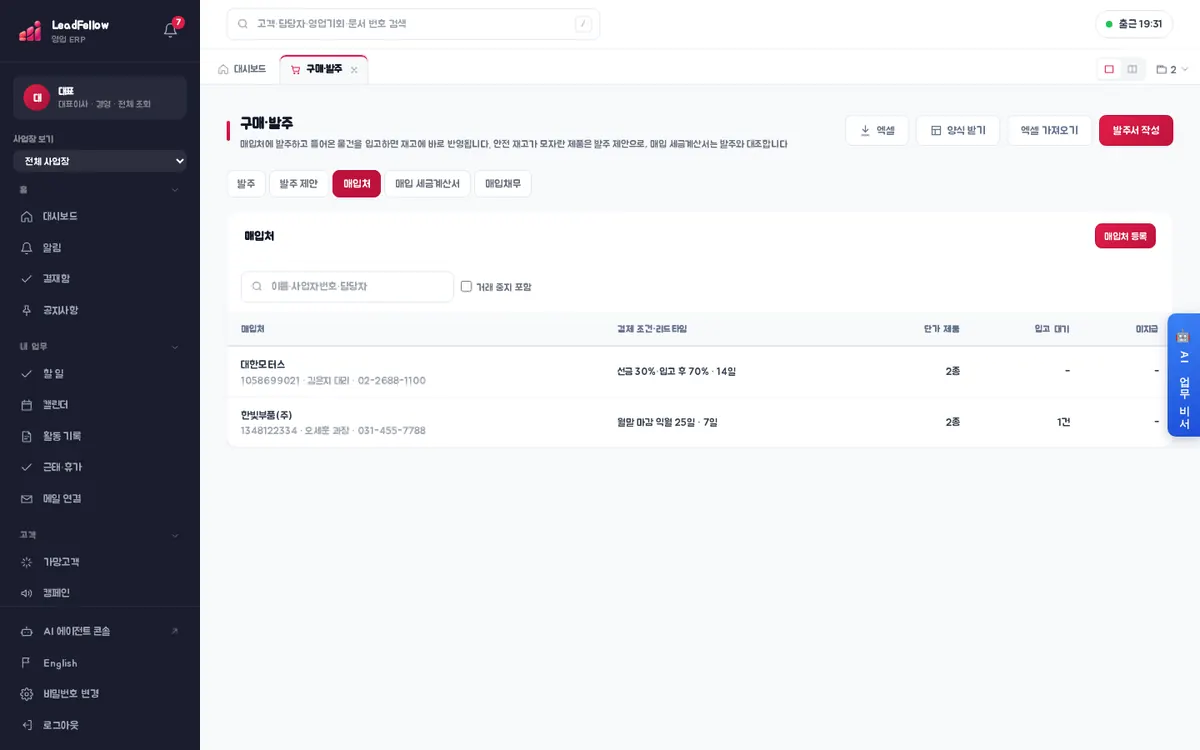Viewport: 1200px width, 750px height.
Task: Click 월말 마감 익월 25일 · 7일 cell
Action: (x=667, y=422)
